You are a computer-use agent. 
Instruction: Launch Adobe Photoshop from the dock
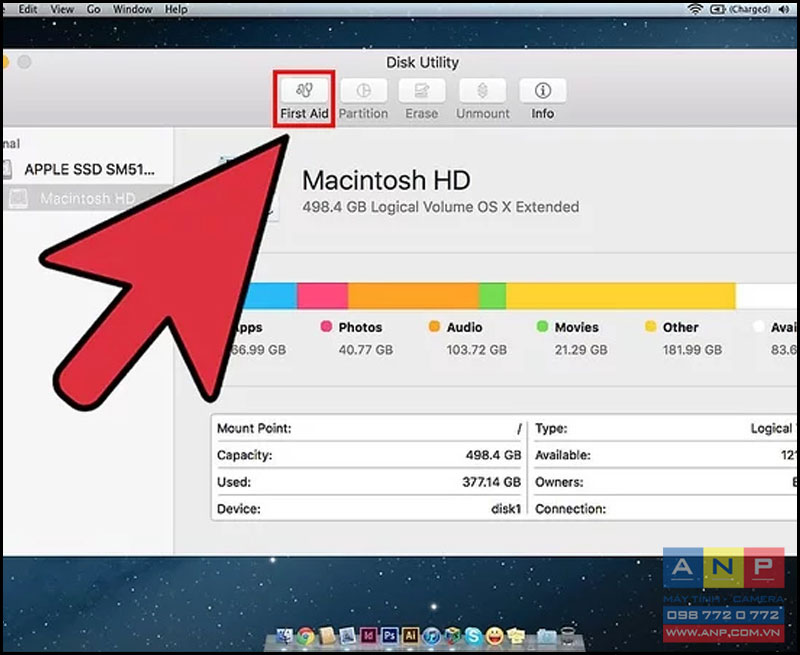389,635
